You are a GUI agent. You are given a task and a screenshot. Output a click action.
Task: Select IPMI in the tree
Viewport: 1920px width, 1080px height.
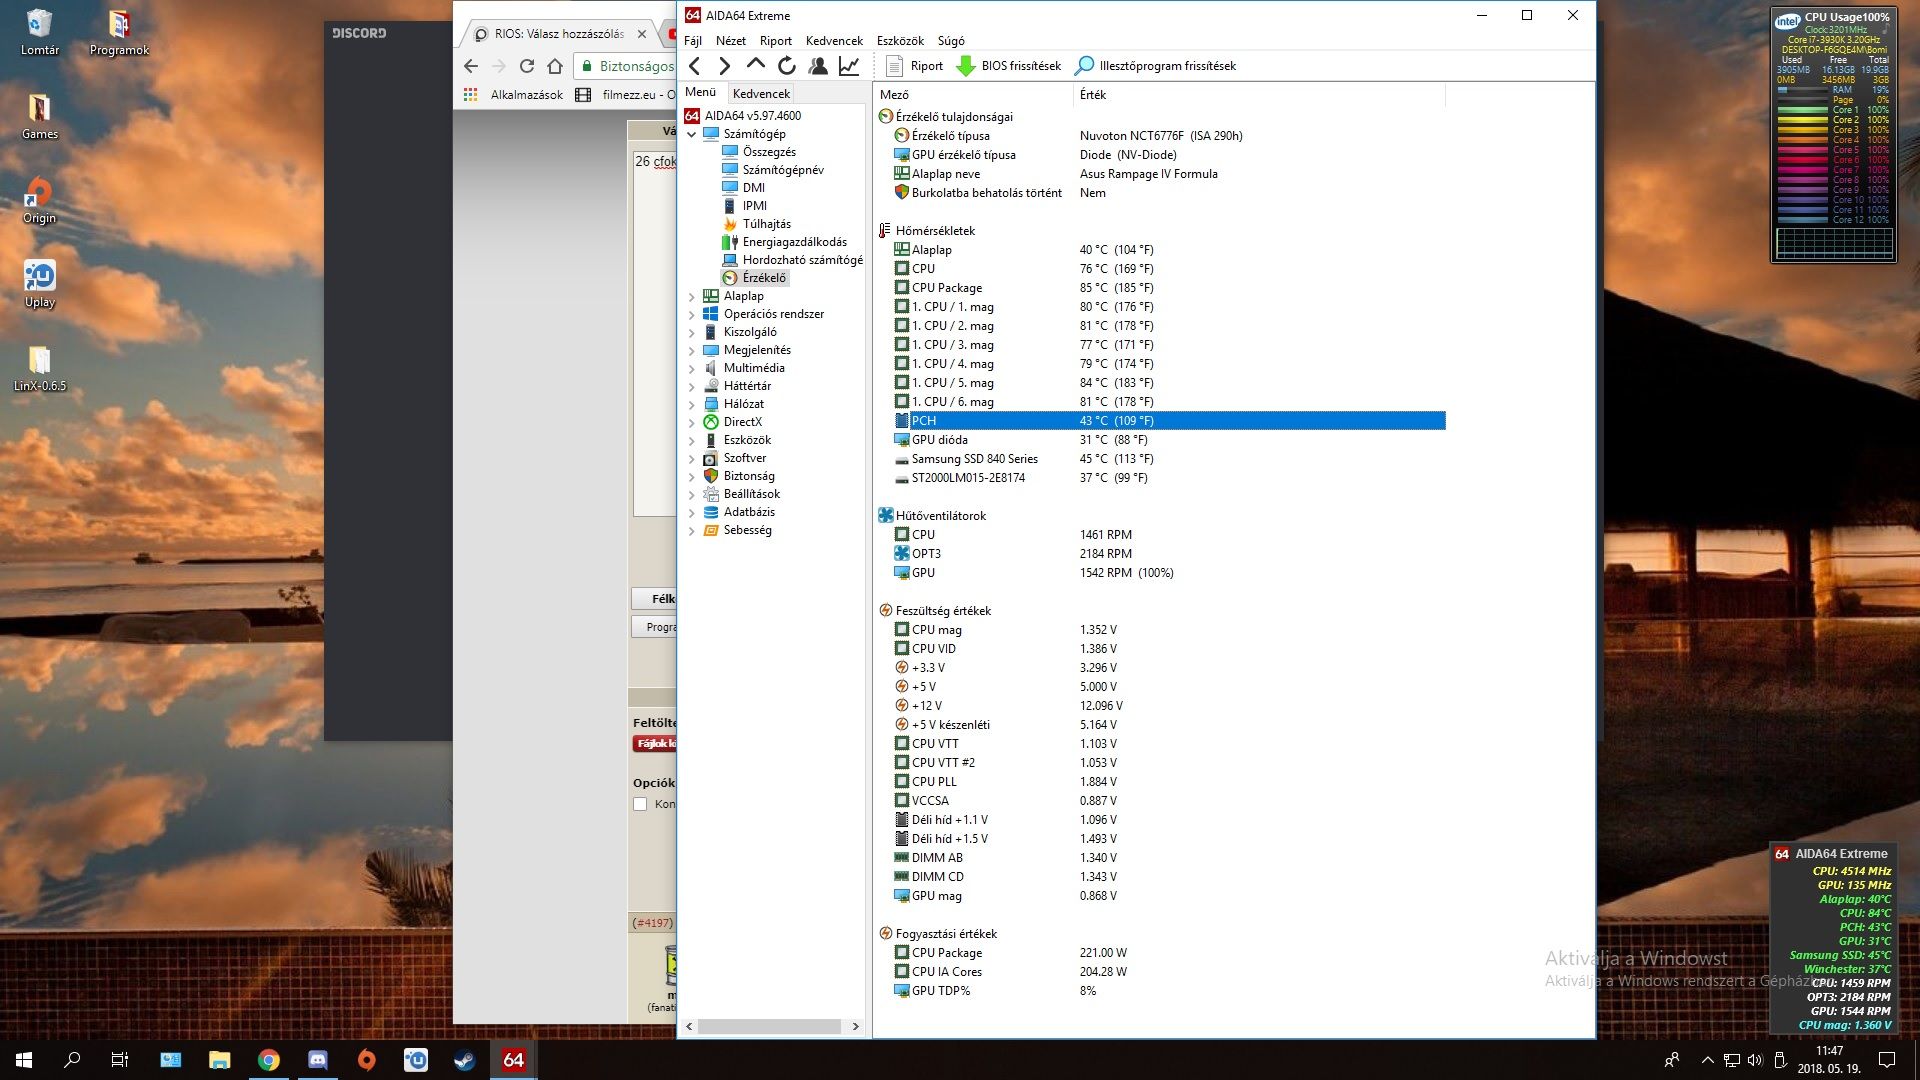755,206
